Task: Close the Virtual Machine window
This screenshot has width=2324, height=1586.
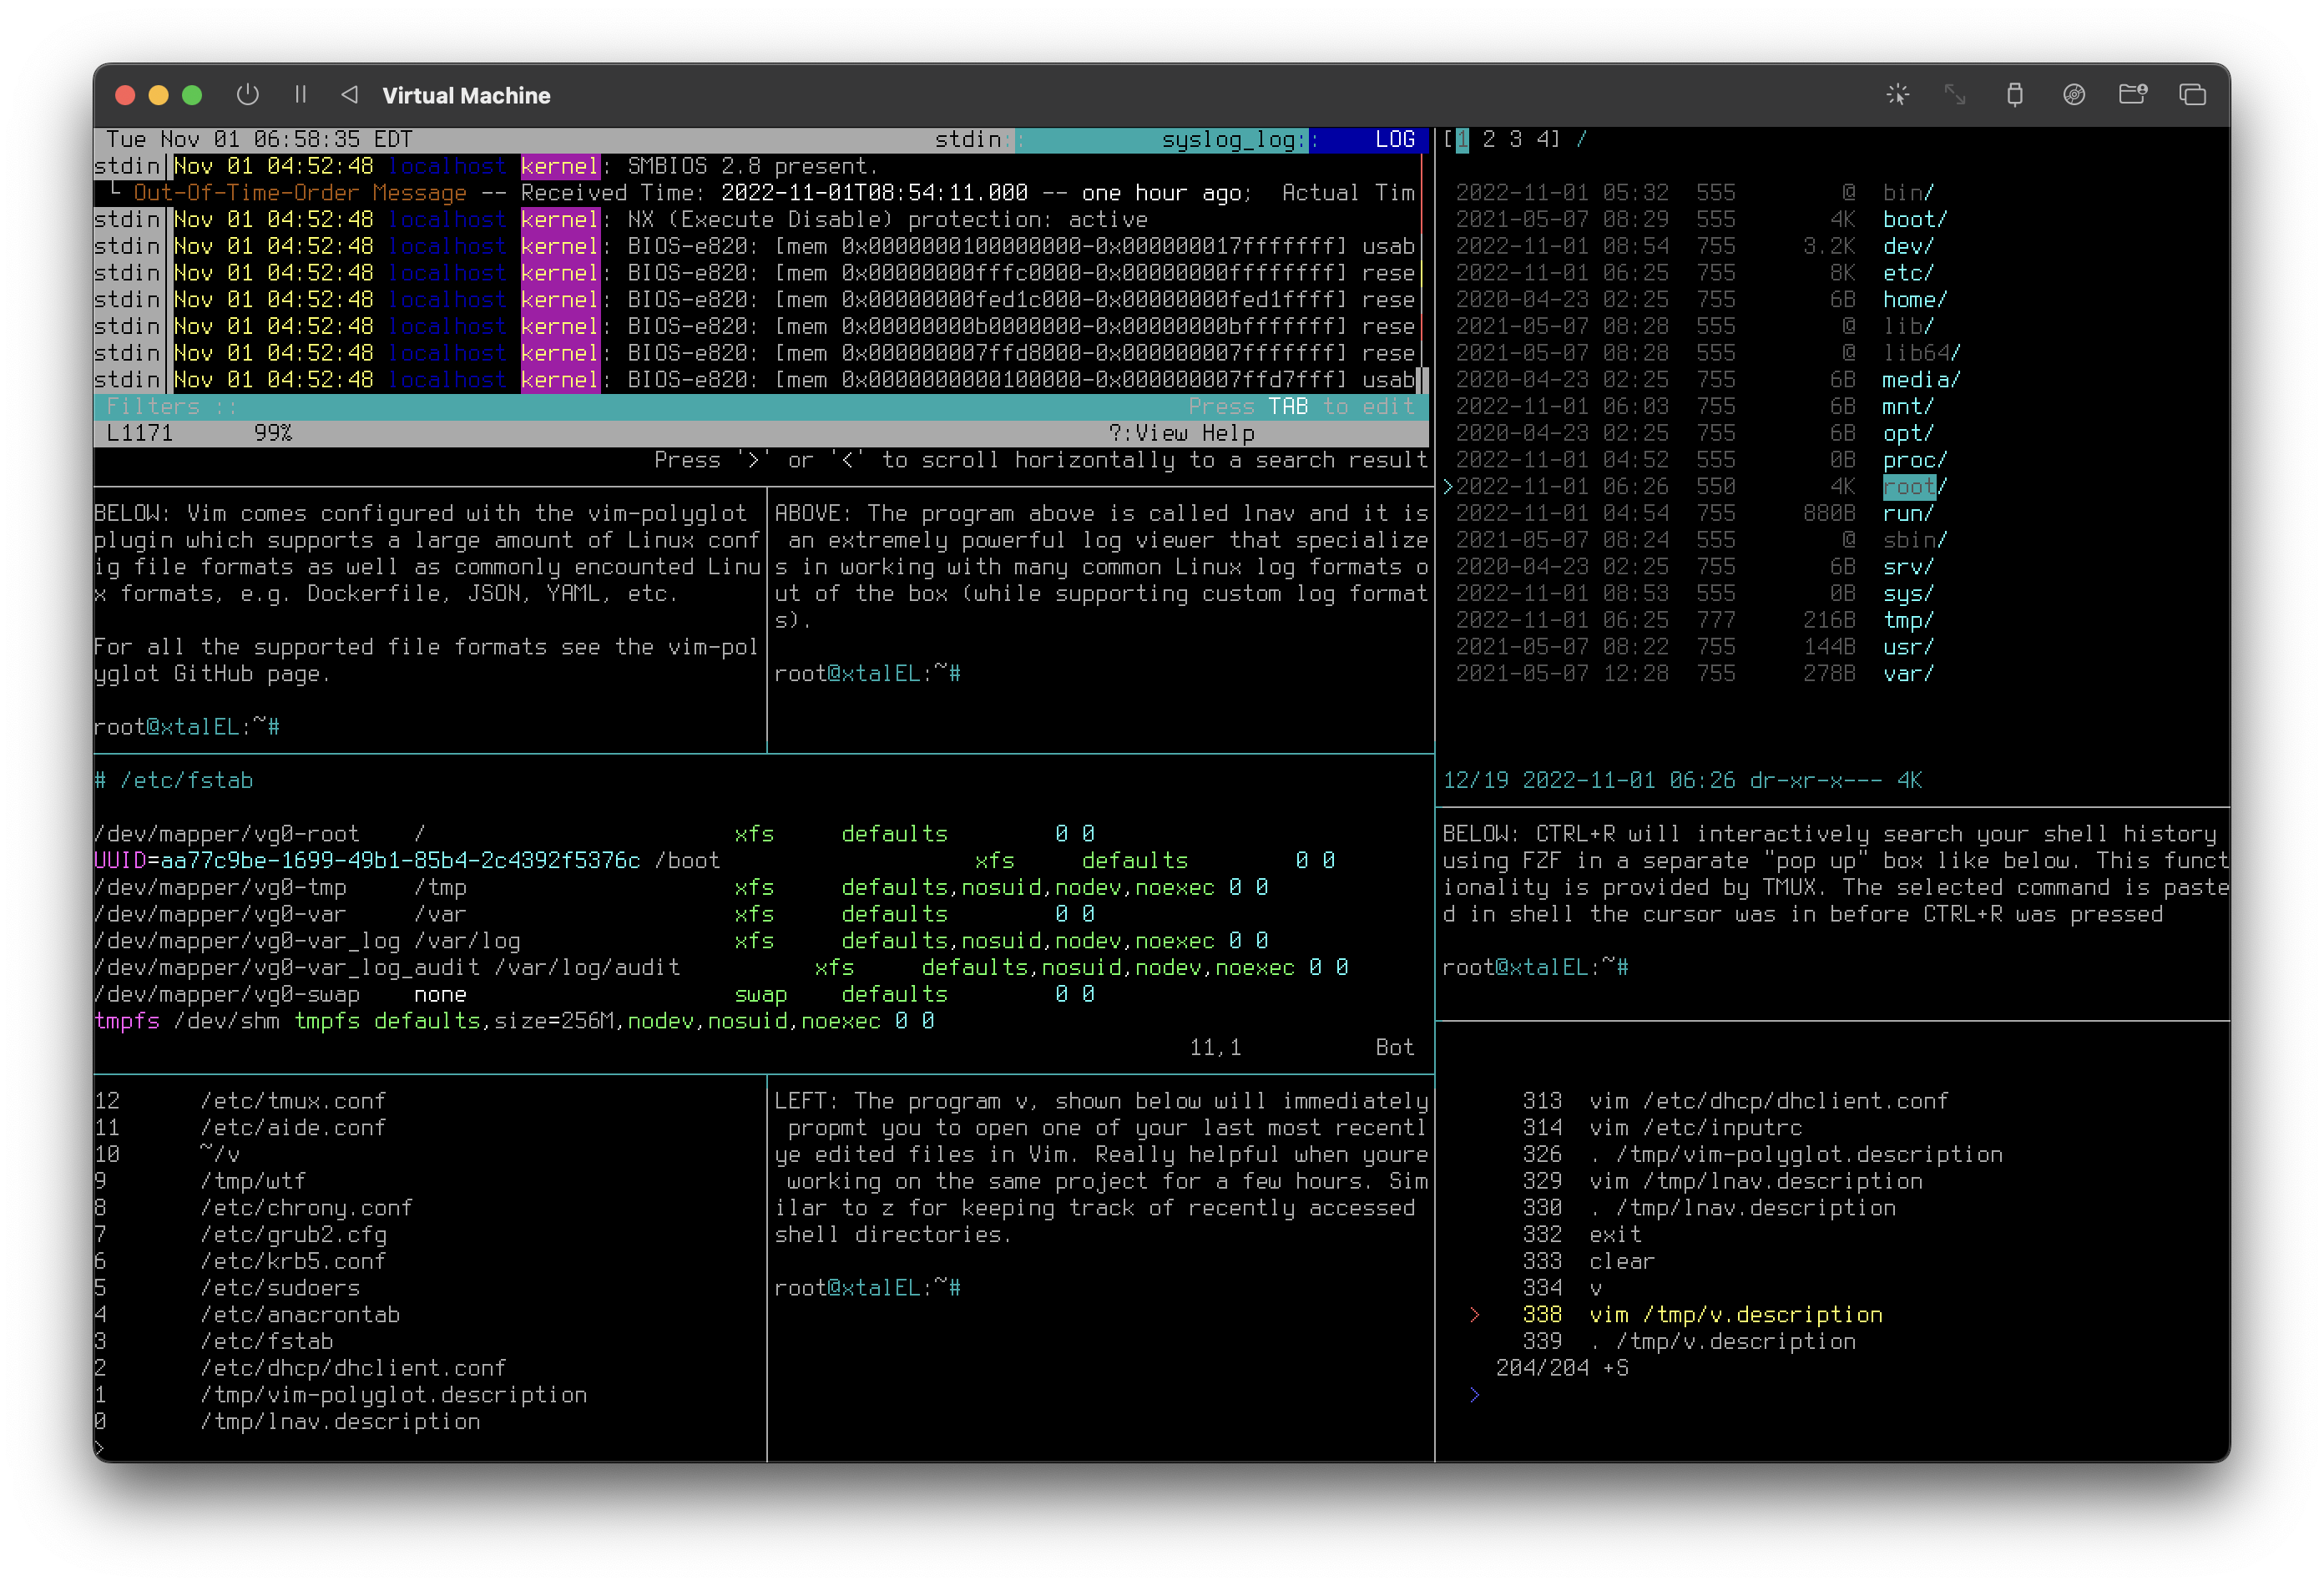Action: click(125, 95)
